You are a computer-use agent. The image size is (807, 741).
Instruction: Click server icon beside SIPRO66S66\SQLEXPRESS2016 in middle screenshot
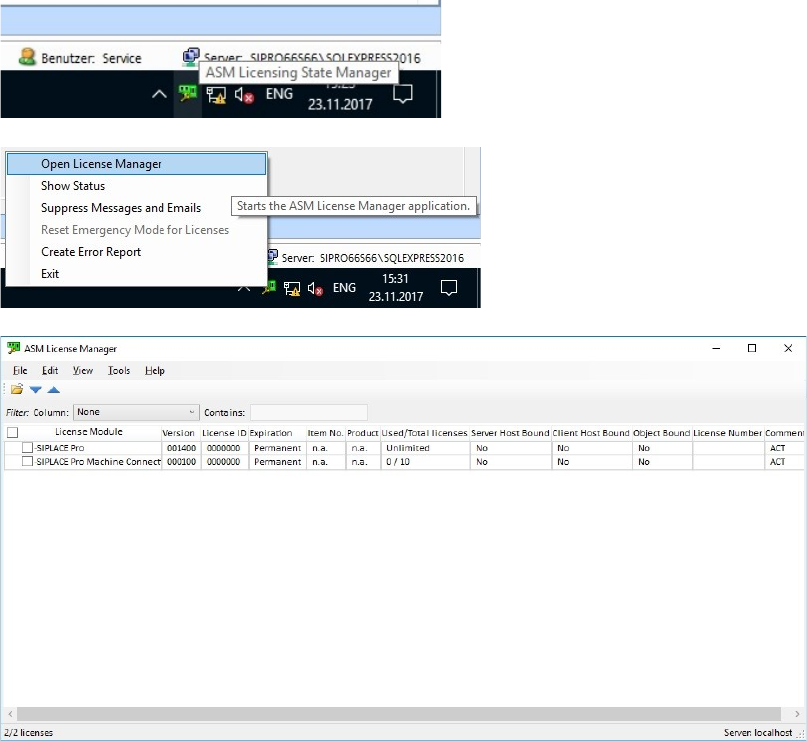272,257
